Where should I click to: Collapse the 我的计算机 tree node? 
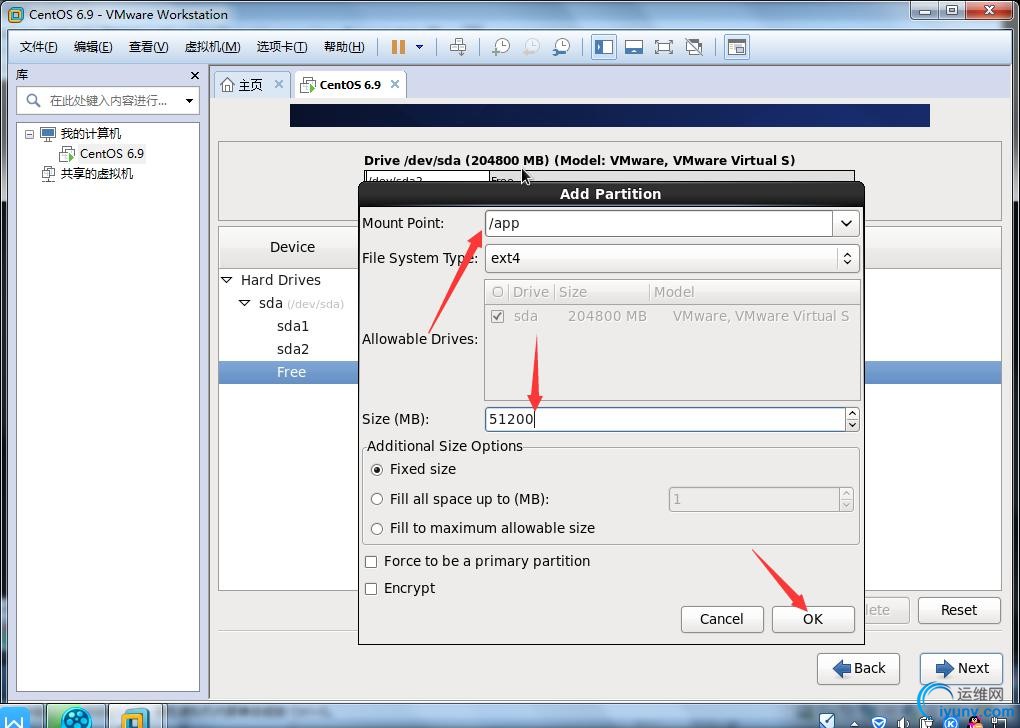(x=29, y=134)
